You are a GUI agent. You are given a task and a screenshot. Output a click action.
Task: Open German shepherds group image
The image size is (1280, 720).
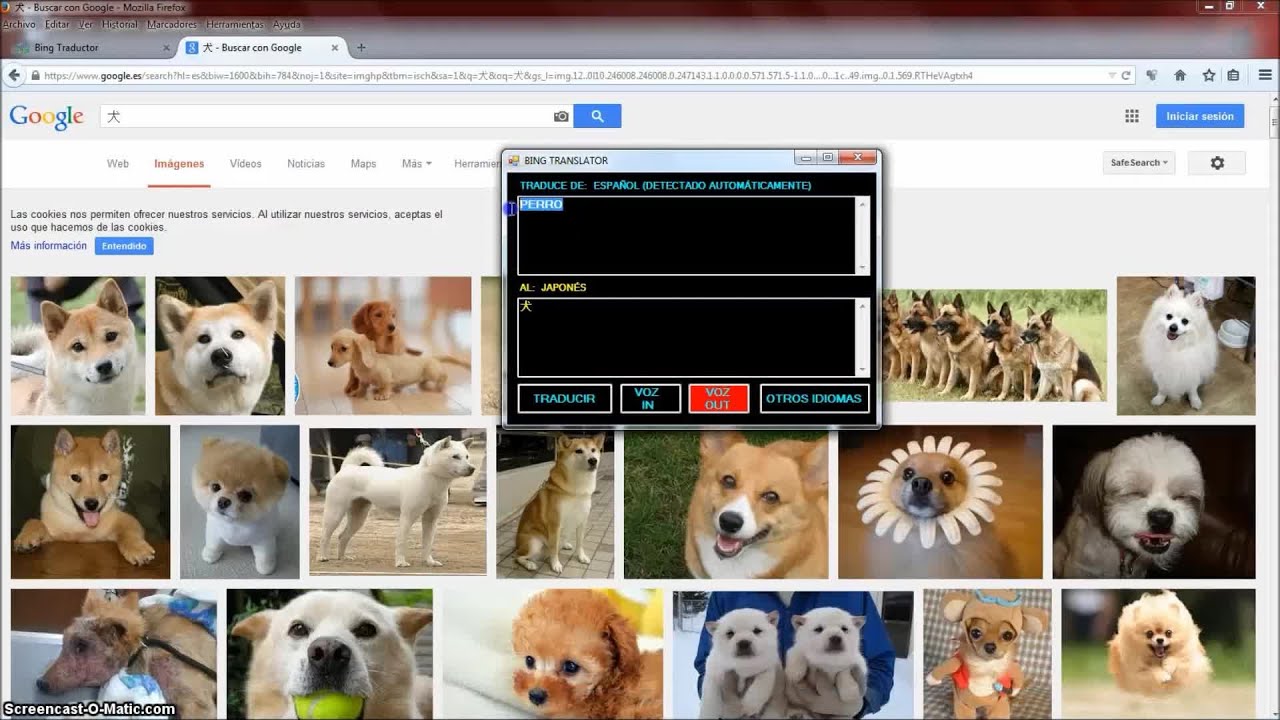993,346
